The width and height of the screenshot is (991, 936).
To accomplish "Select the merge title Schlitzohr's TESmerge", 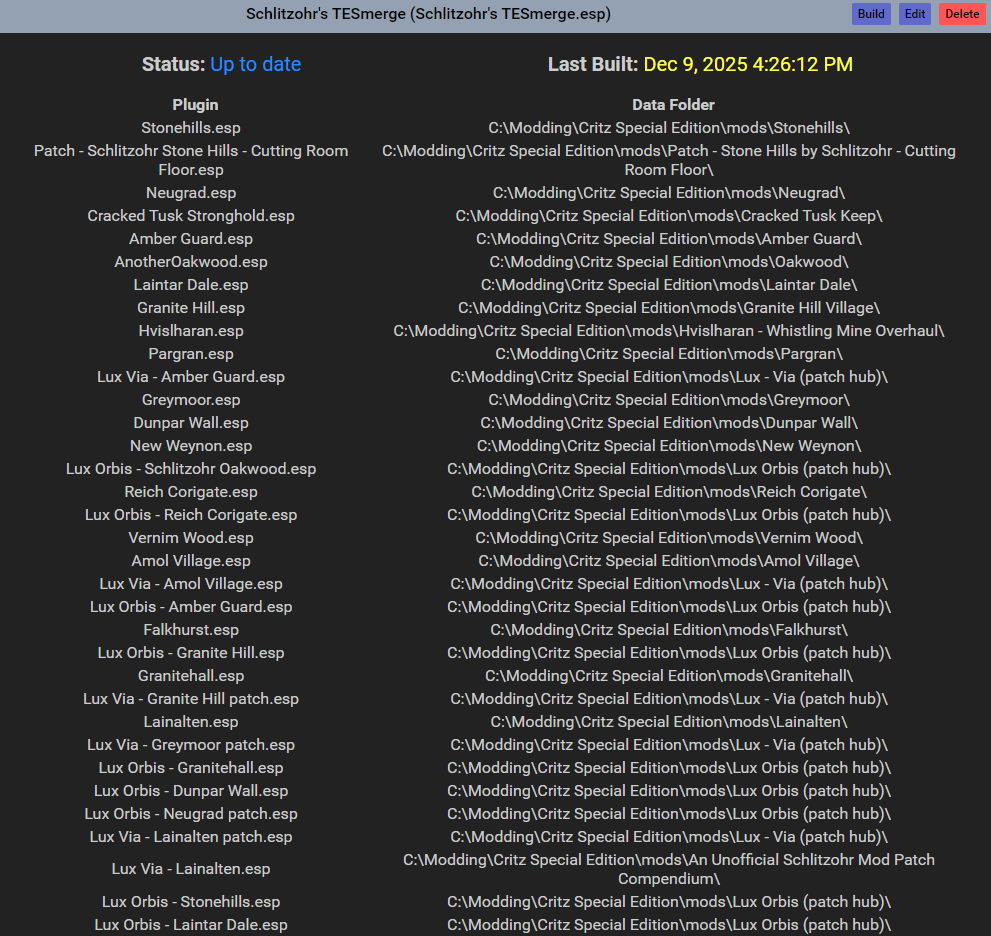I will (x=429, y=14).
